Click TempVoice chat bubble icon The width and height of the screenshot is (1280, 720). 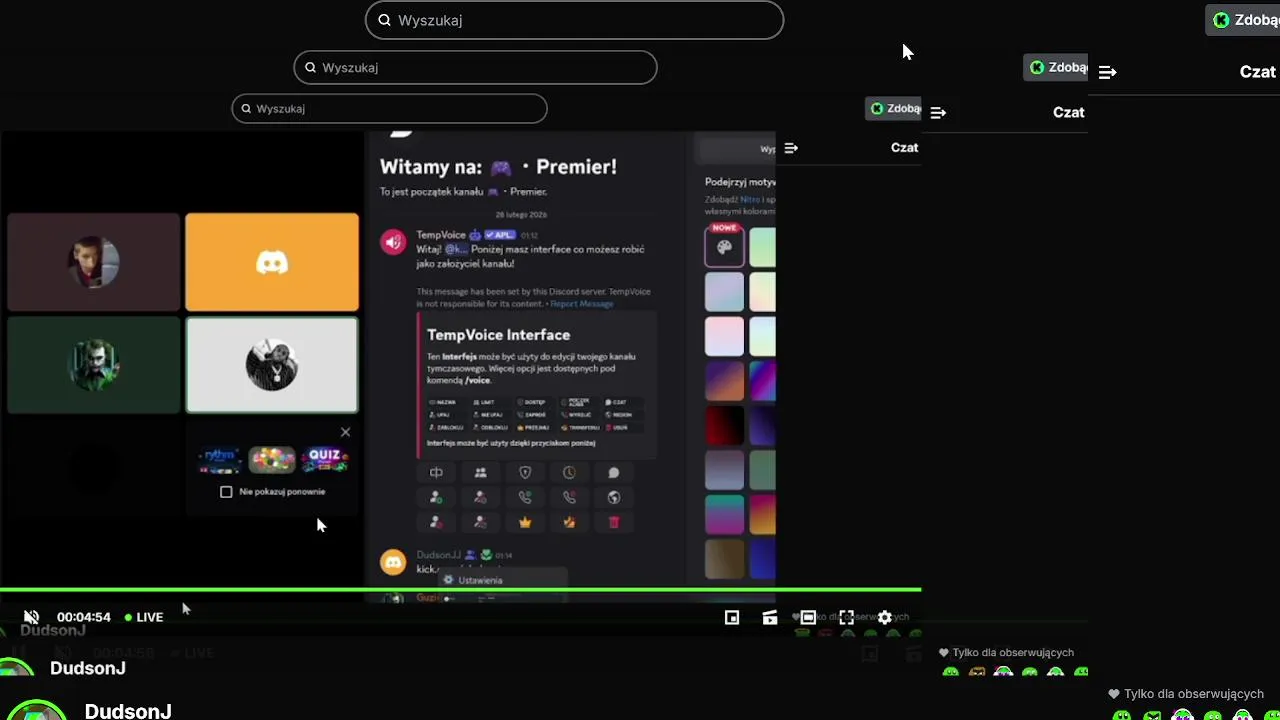point(614,473)
